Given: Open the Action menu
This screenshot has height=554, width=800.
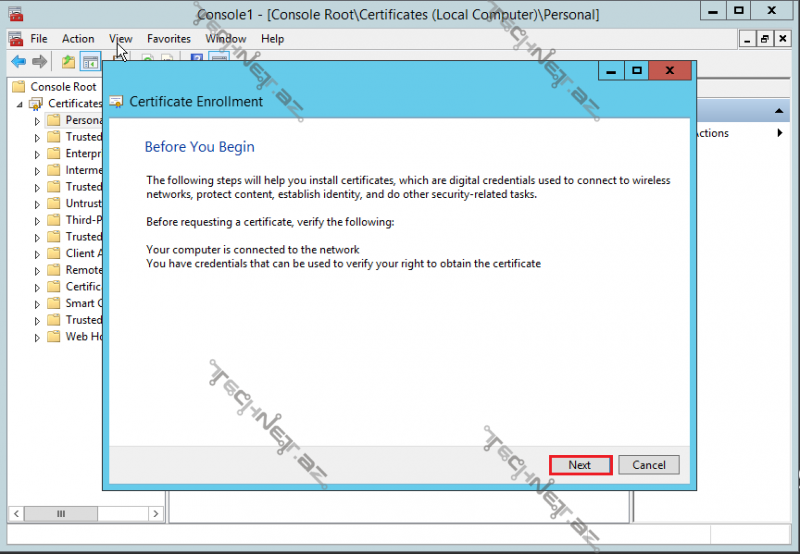Looking at the screenshot, I should (x=78, y=39).
